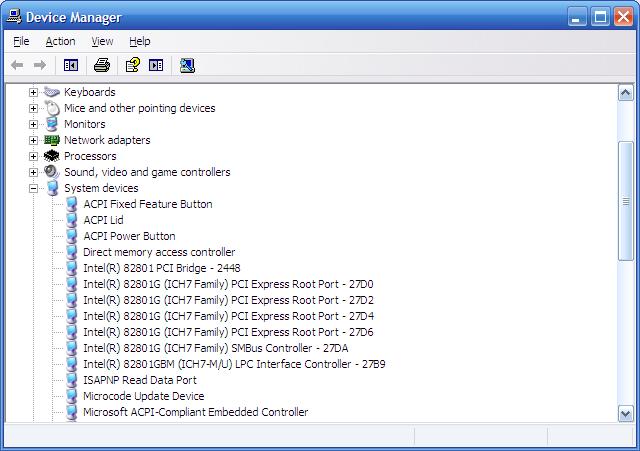Select the Network adapters label

coord(107,140)
